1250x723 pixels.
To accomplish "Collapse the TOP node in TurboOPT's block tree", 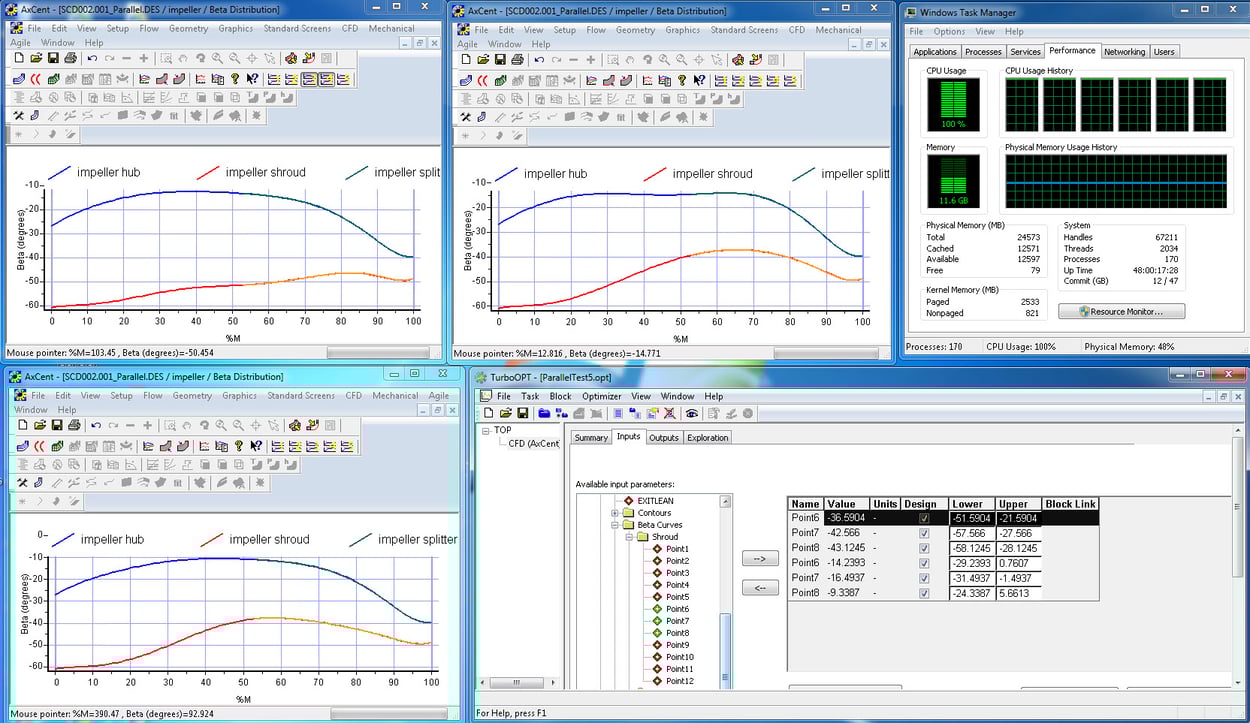I will click(488, 429).
